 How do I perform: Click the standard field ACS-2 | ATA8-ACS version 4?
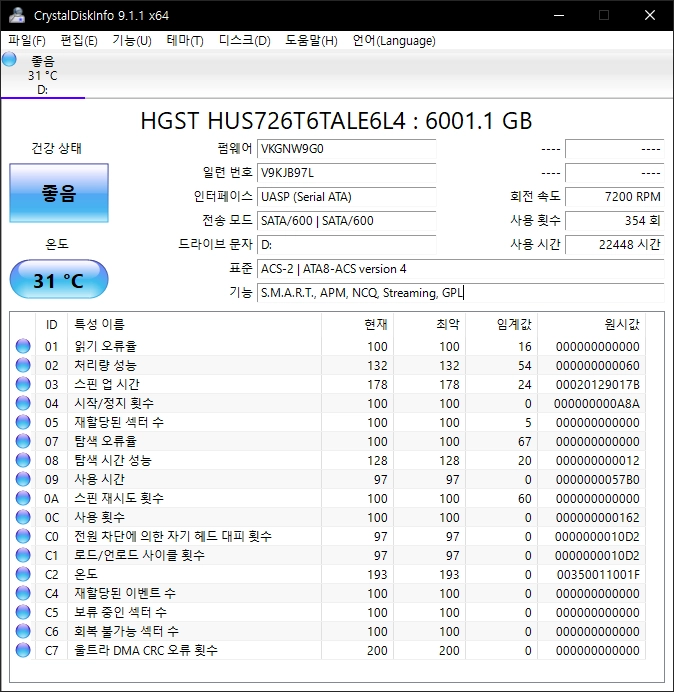tap(460, 268)
